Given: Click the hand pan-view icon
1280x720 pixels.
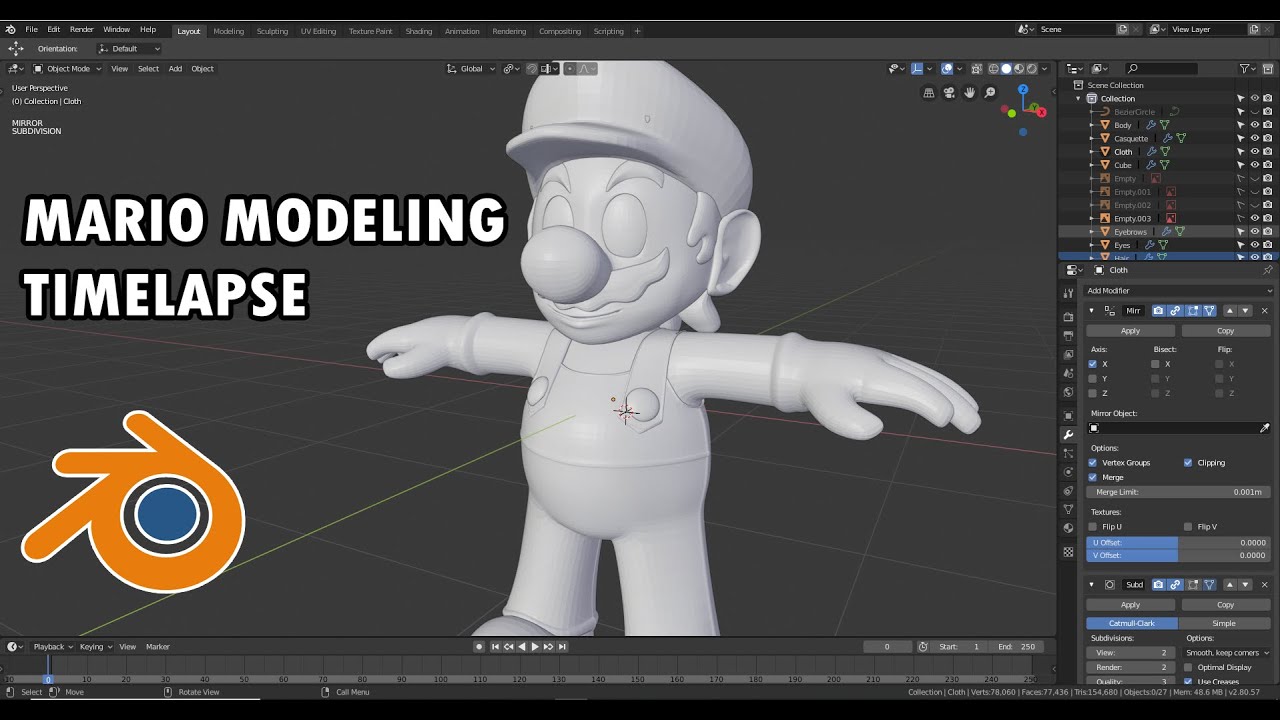Looking at the screenshot, I should click(970, 93).
